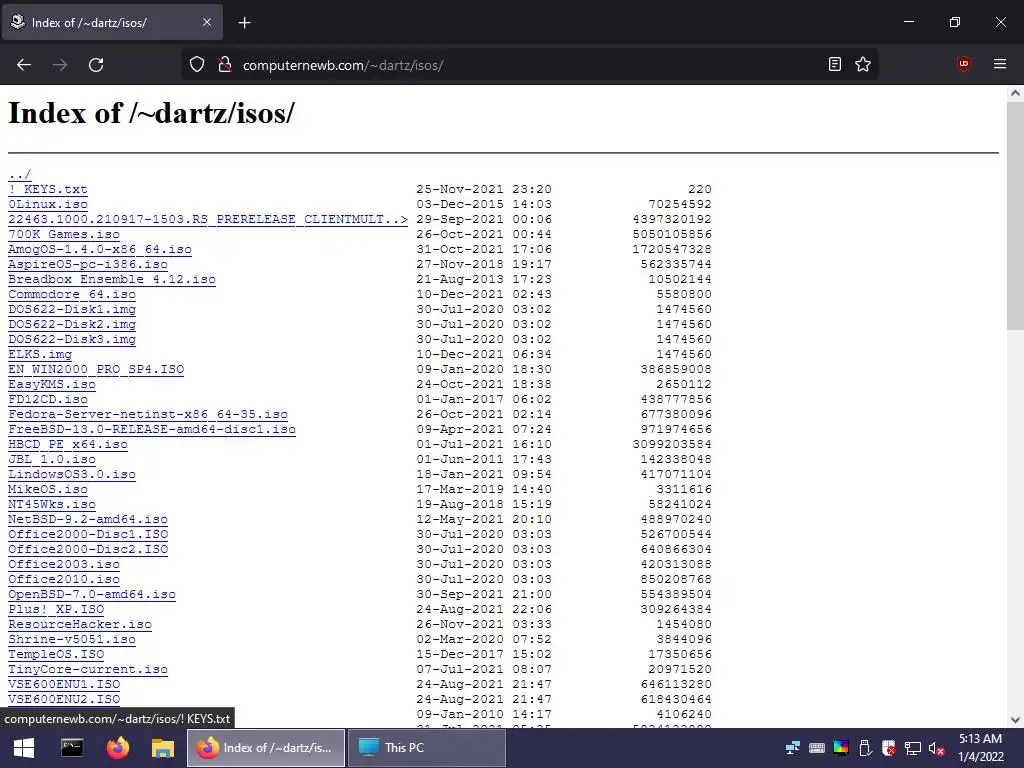This screenshot has height=768, width=1024.
Task: Download ResourceHacker.iso
Action: pyautogui.click(x=80, y=625)
